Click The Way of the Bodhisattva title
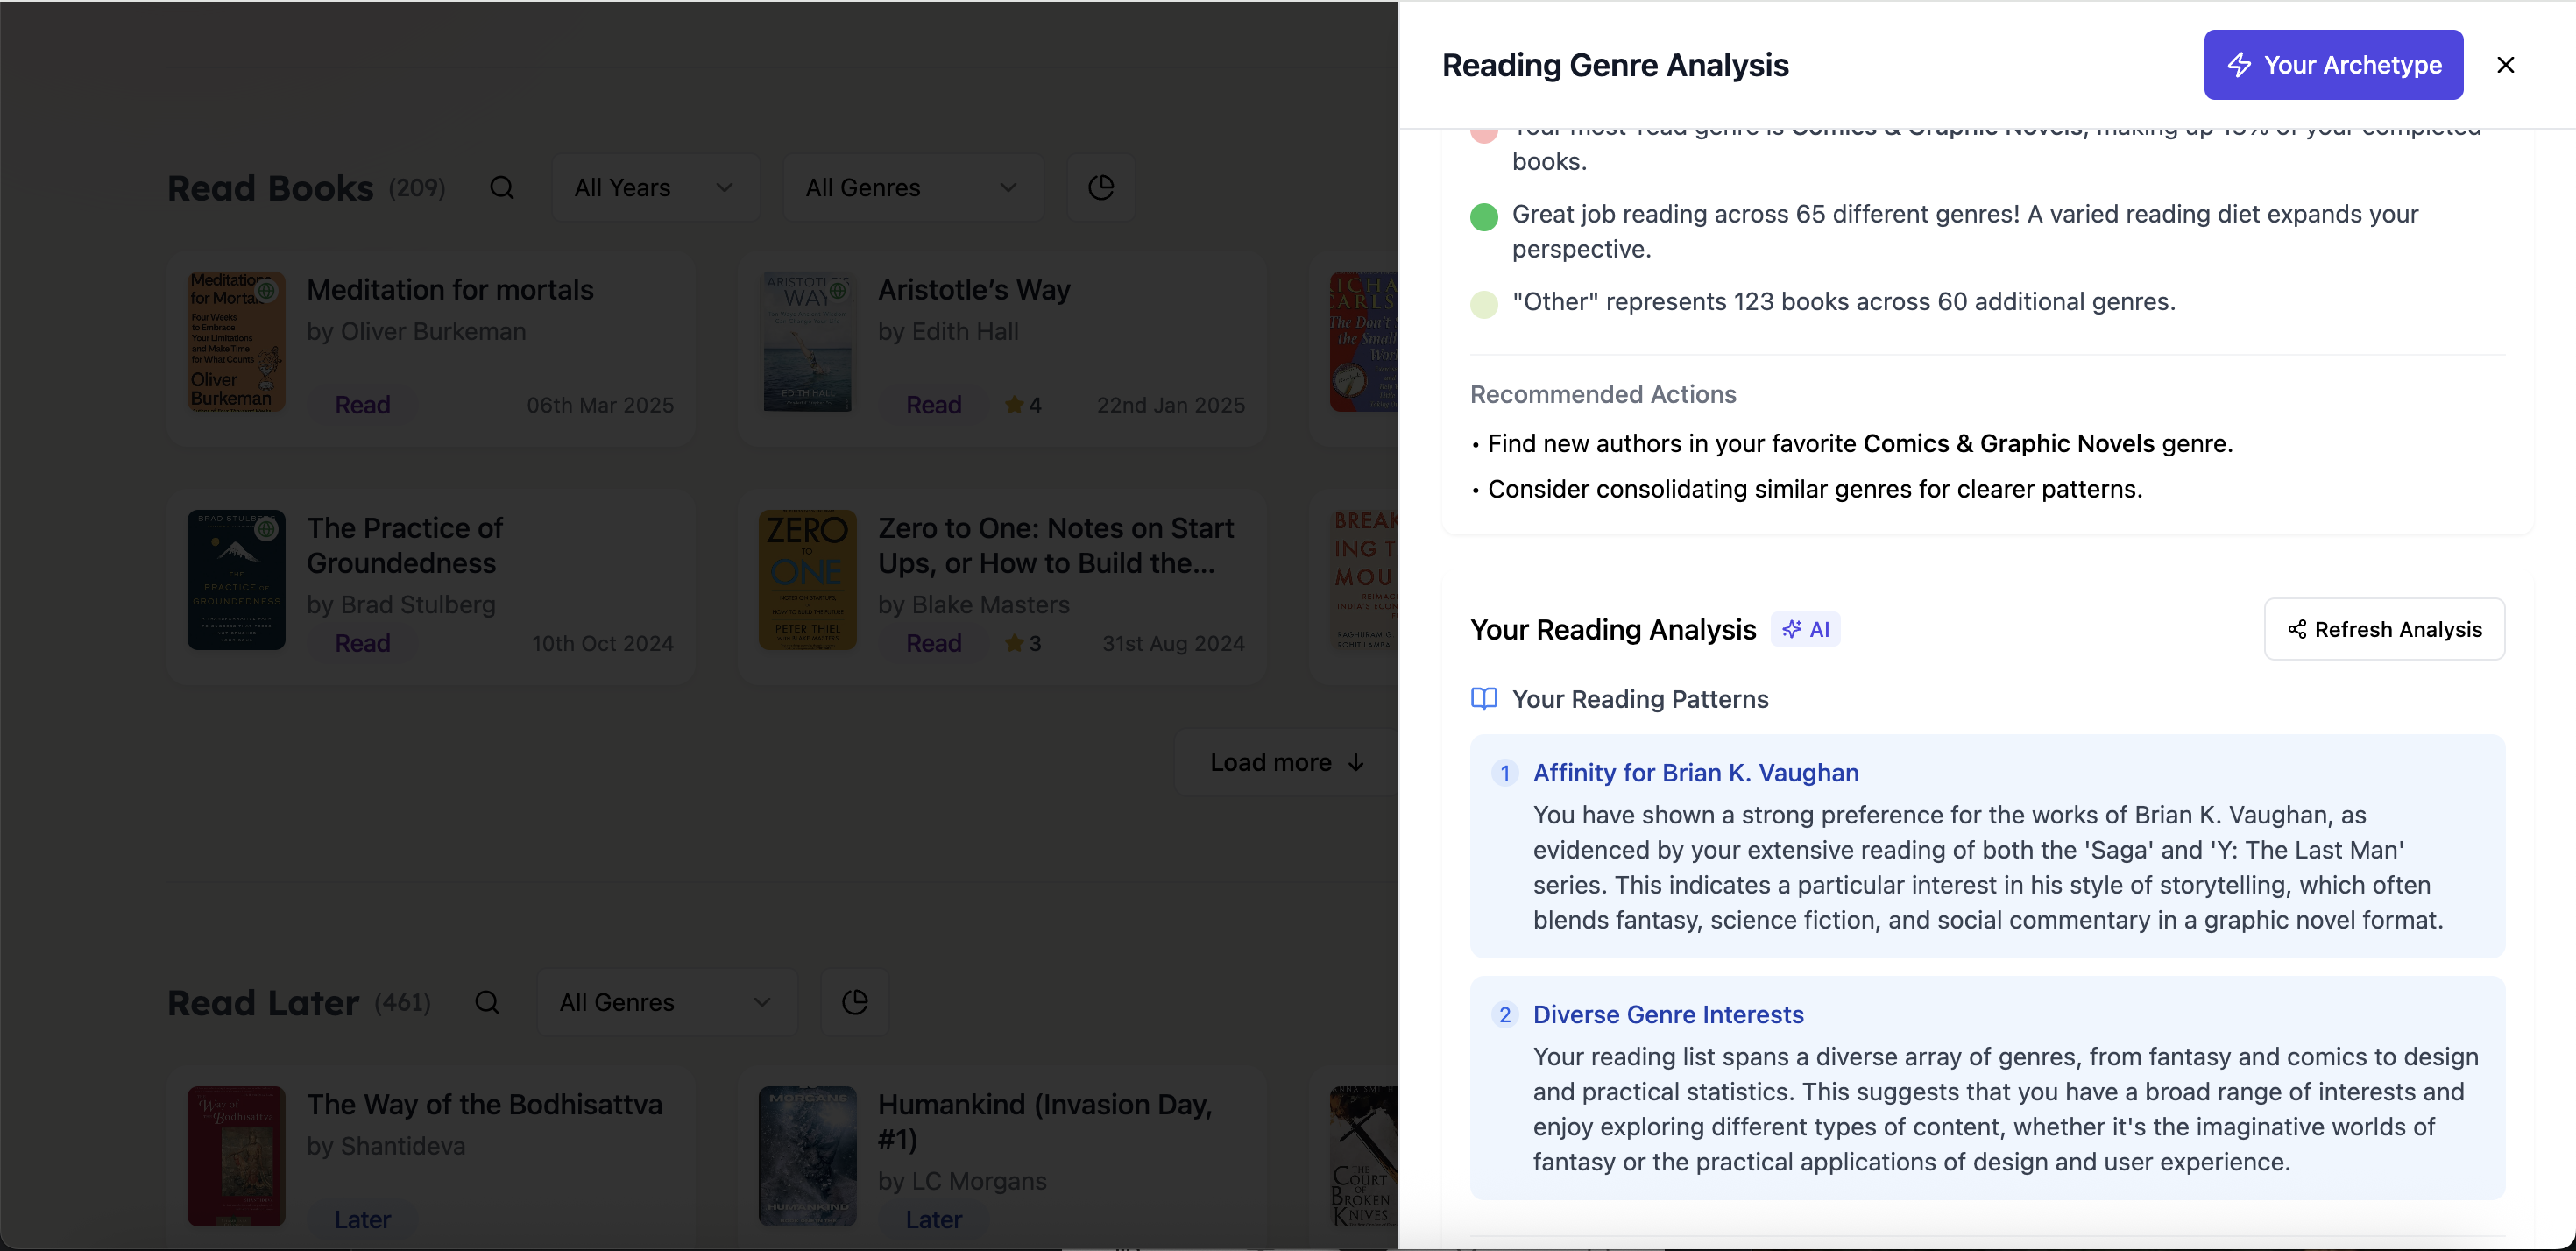The height and width of the screenshot is (1251, 2576). pyautogui.click(x=484, y=1105)
